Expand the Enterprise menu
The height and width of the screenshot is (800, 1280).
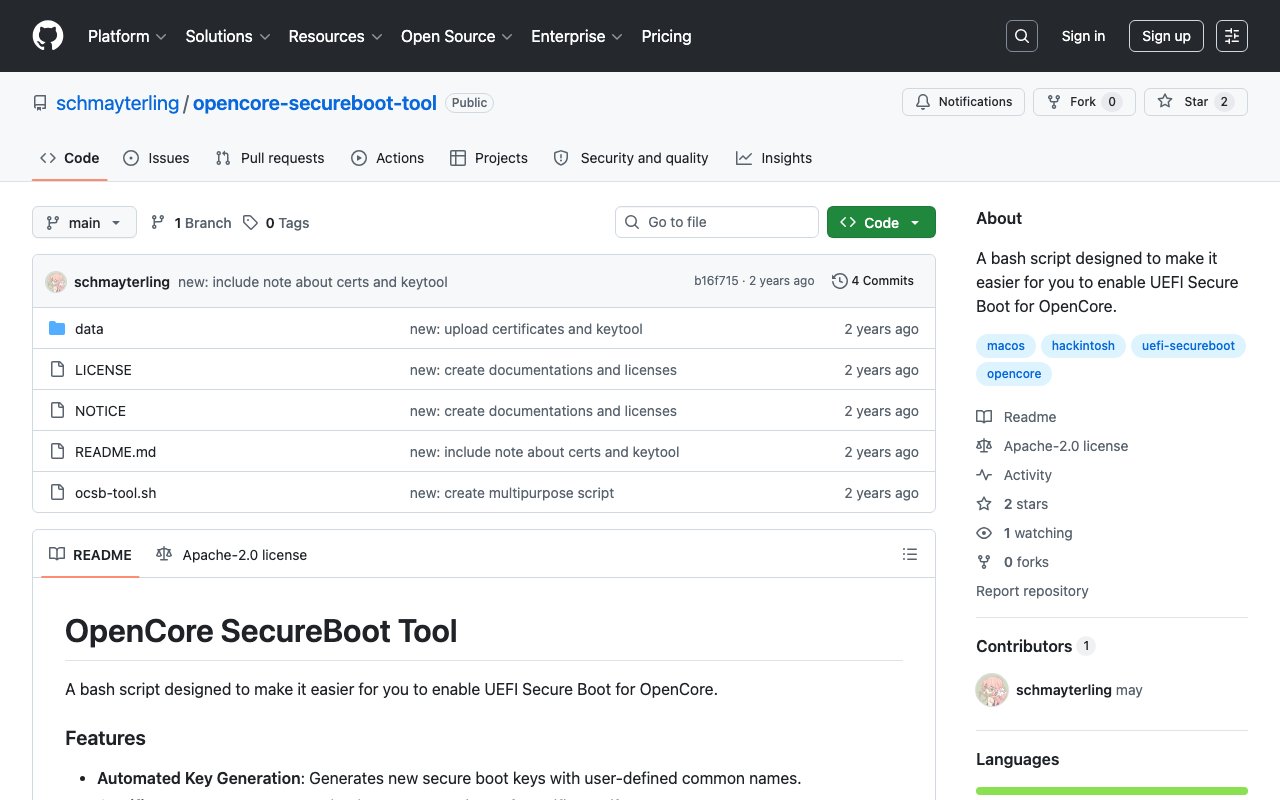tap(577, 36)
